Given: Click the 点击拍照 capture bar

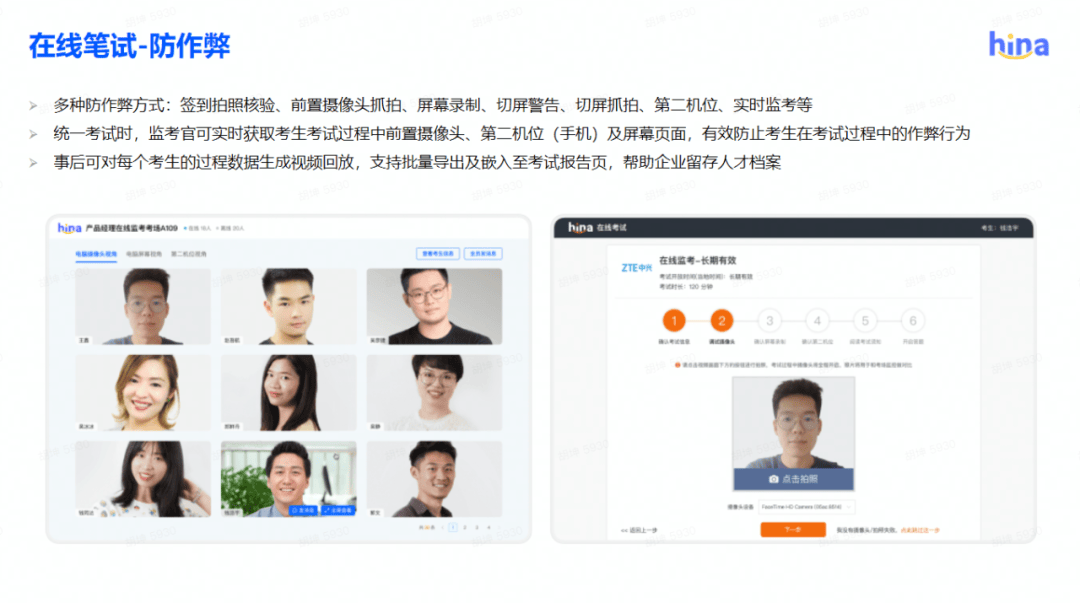Looking at the screenshot, I should coord(793,479).
